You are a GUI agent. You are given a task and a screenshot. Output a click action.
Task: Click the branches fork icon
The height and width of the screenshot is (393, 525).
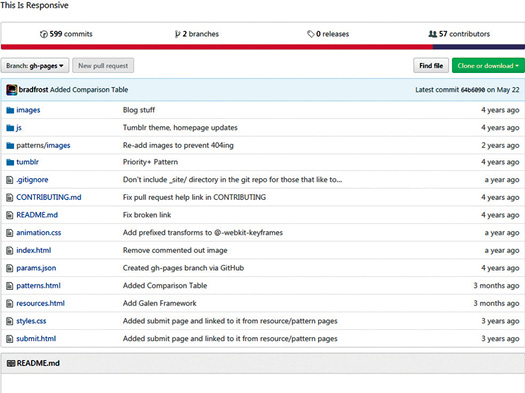point(177,34)
